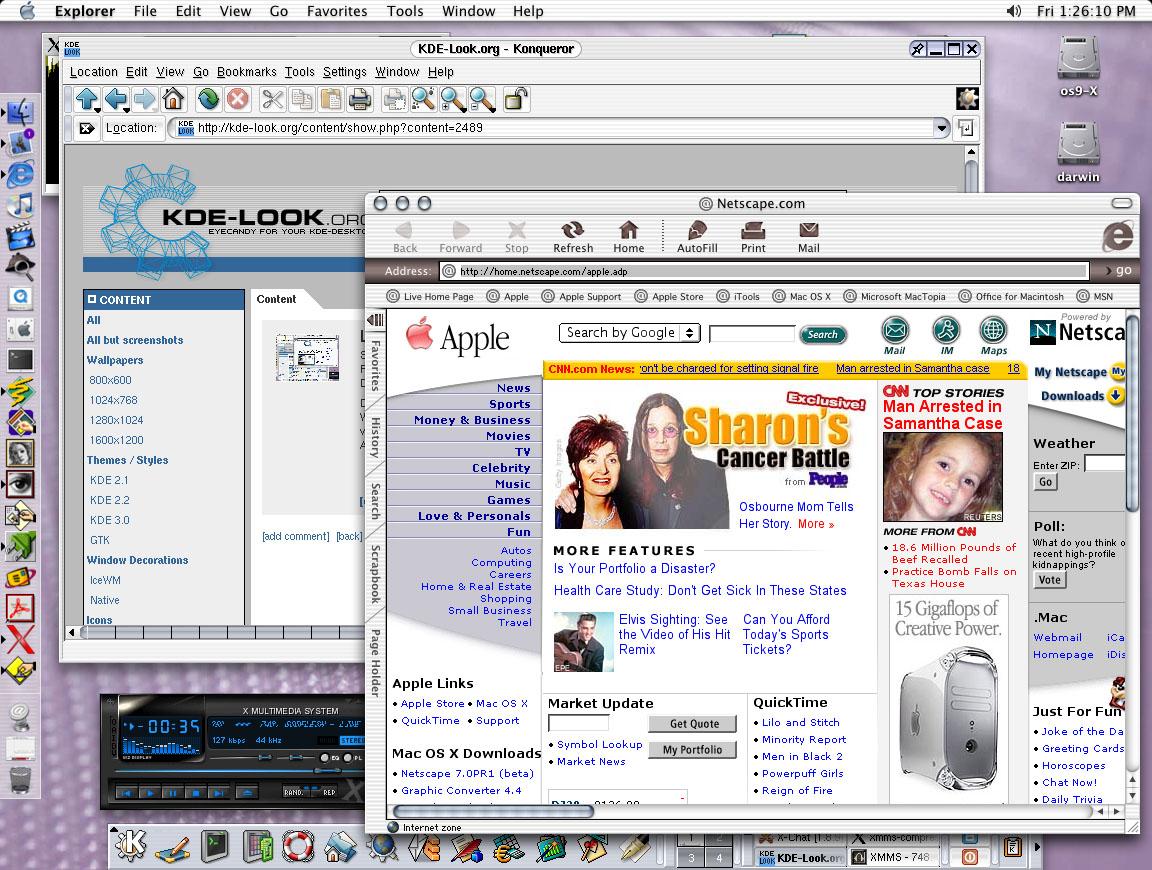The width and height of the screenshot is (1152, 870).
Task: Toggle XMMS REP repeat button
Action: 324,793
